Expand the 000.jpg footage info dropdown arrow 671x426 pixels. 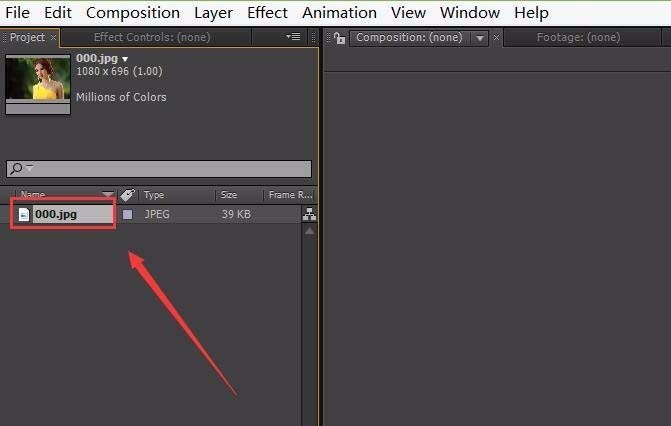pos(125,59)
